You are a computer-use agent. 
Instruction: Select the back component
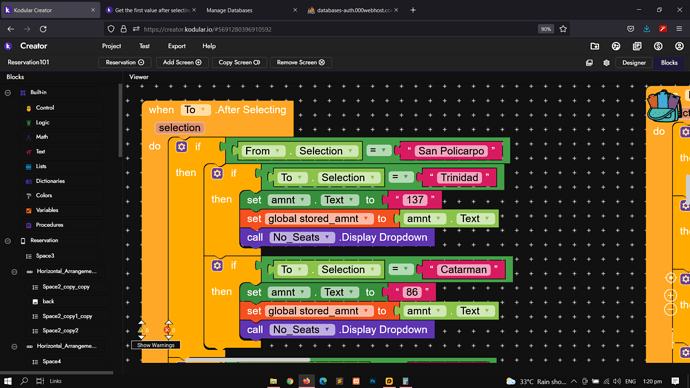[x=48, y=302]
